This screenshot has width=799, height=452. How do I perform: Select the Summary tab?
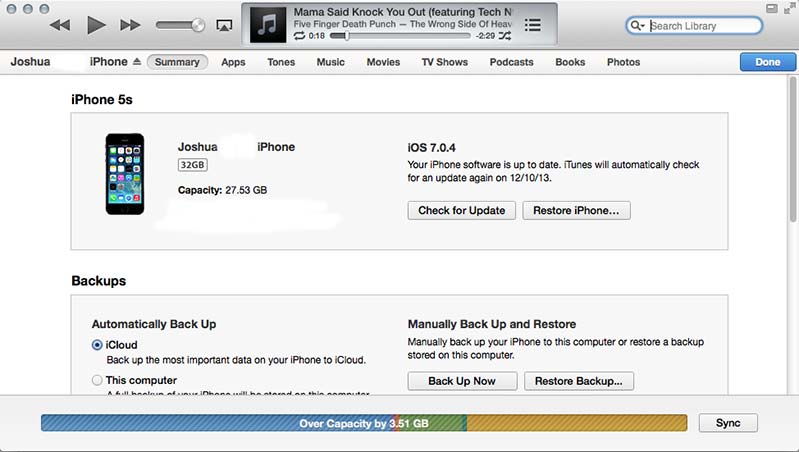coord(177,62)
